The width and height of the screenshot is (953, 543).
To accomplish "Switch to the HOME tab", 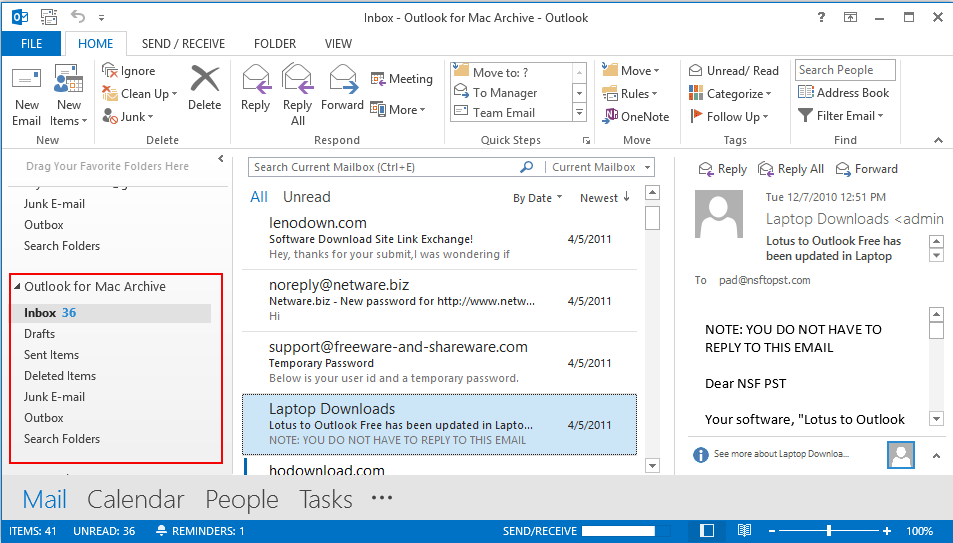I will 95,43.
